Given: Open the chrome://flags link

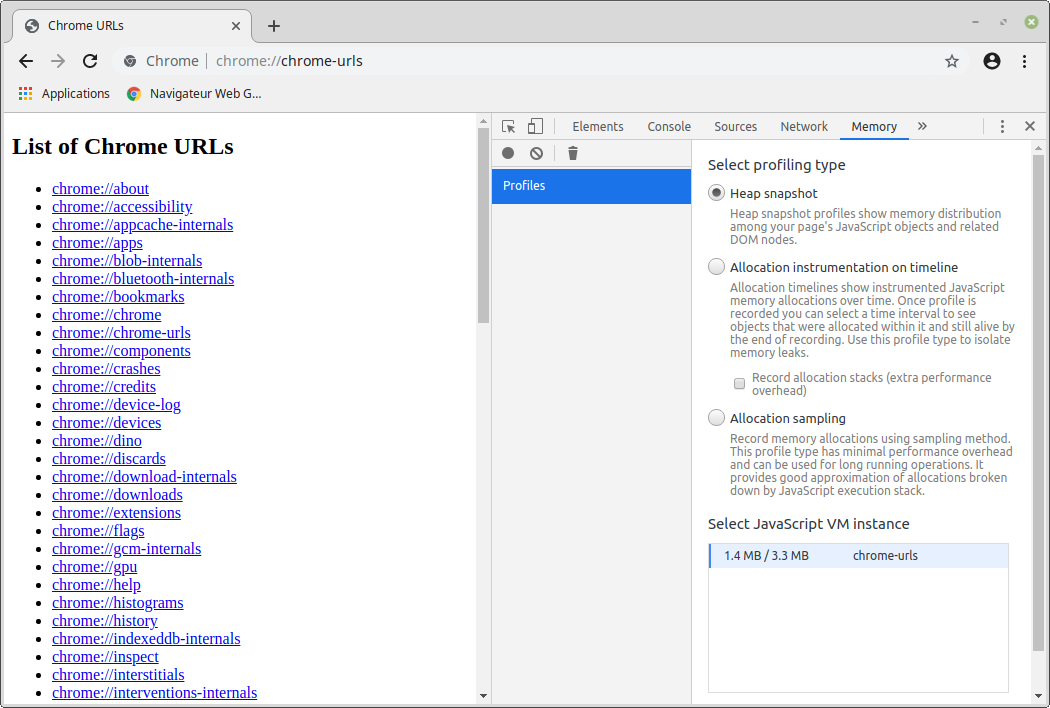Looking at the screenshot, I should 98,531.
